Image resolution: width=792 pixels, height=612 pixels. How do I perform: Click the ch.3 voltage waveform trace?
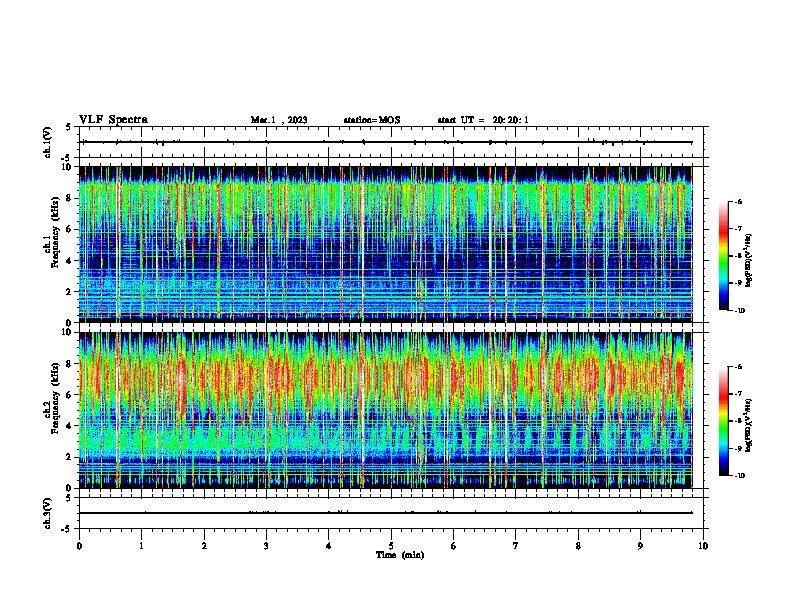385,513
